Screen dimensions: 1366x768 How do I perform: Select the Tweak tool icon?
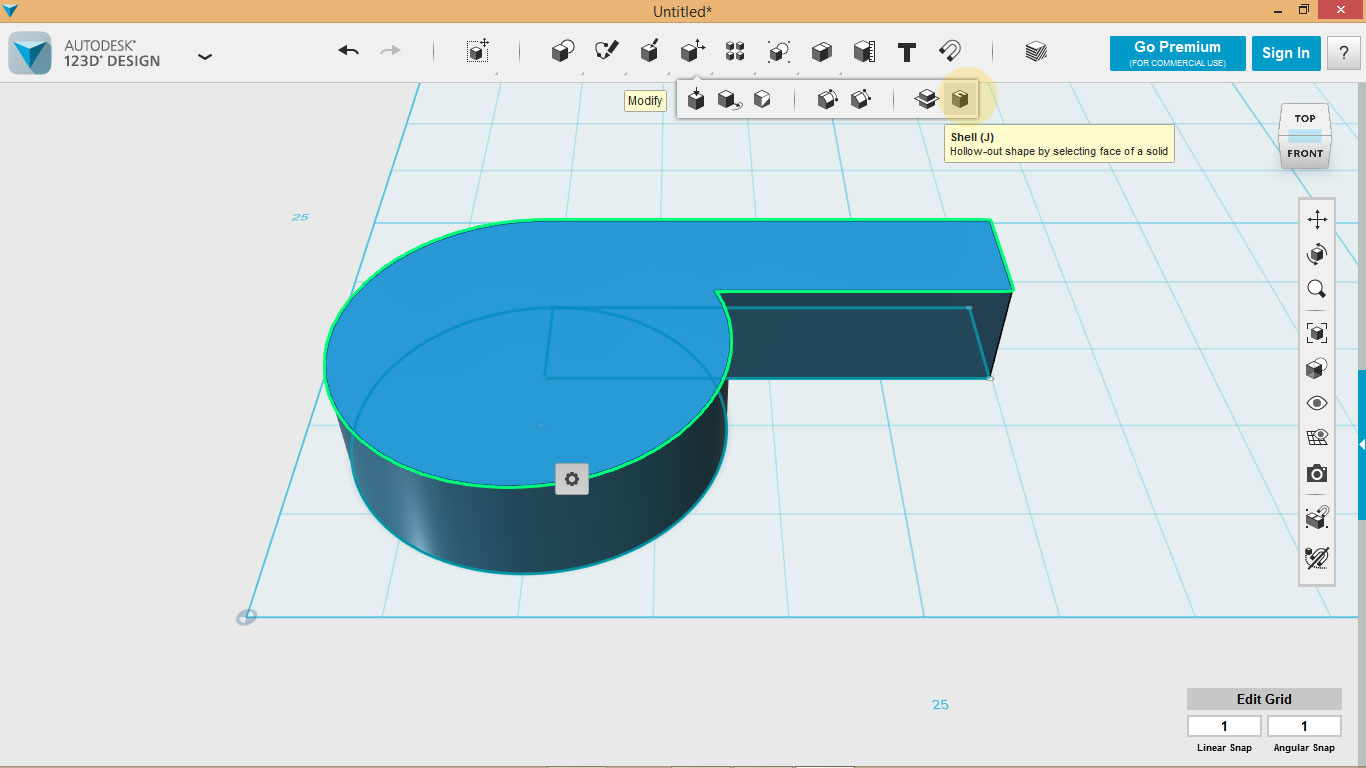(729, 99)
